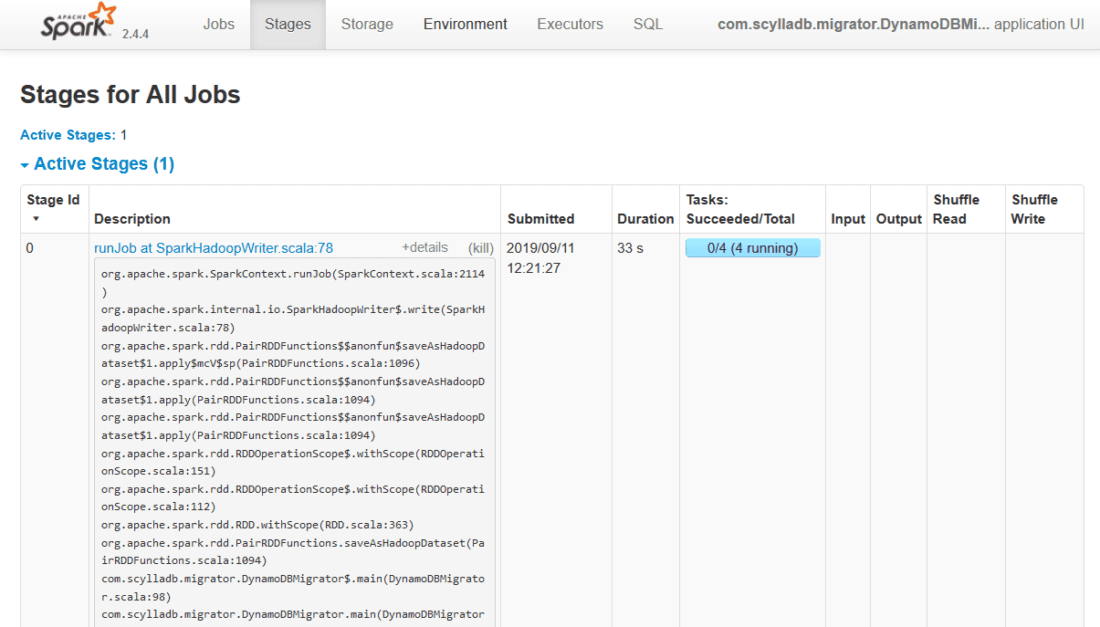Screen dimensions: 1100x627
Task: Open the Storage tab
Action: (x=367, y=24)
